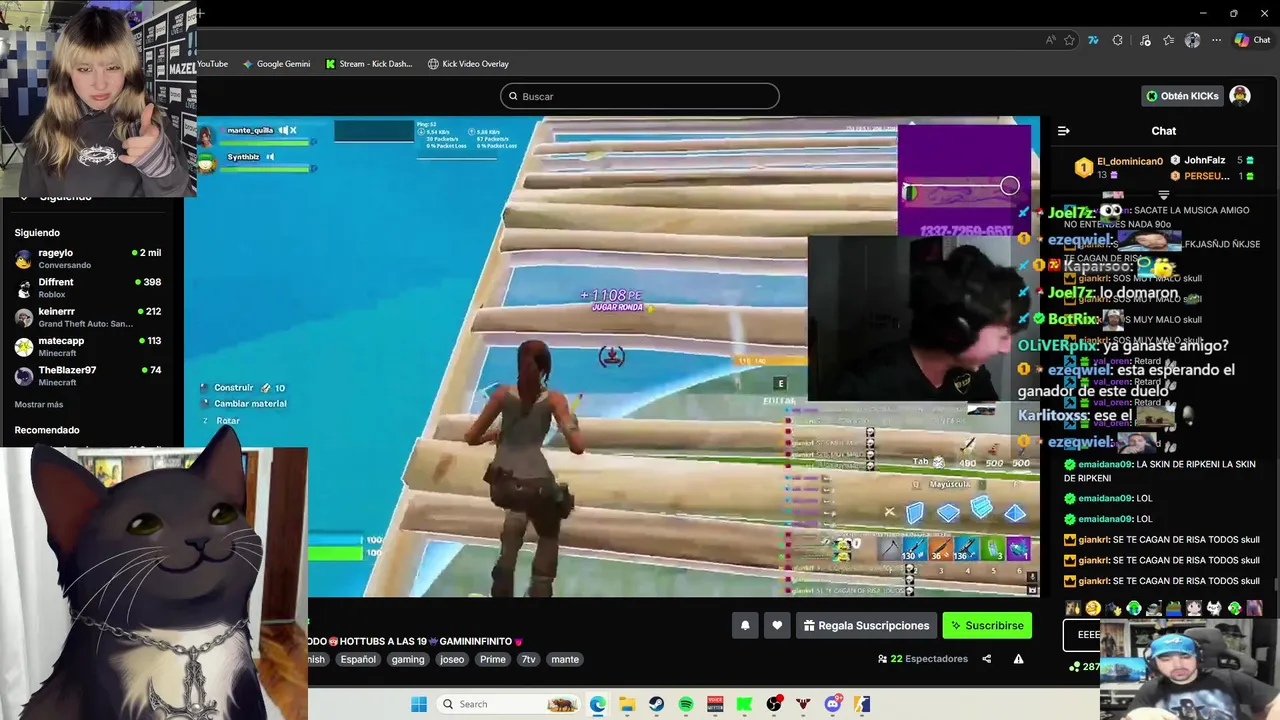Open the Kick Video Overlay bookmark

[468, 64]
